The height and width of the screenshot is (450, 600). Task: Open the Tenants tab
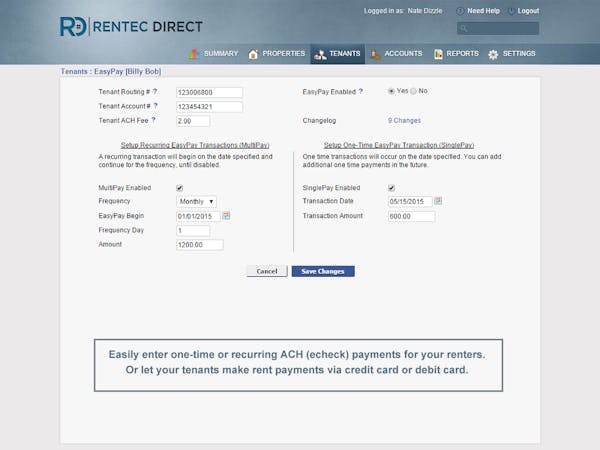pyautogui.click(x=337, y=54)
